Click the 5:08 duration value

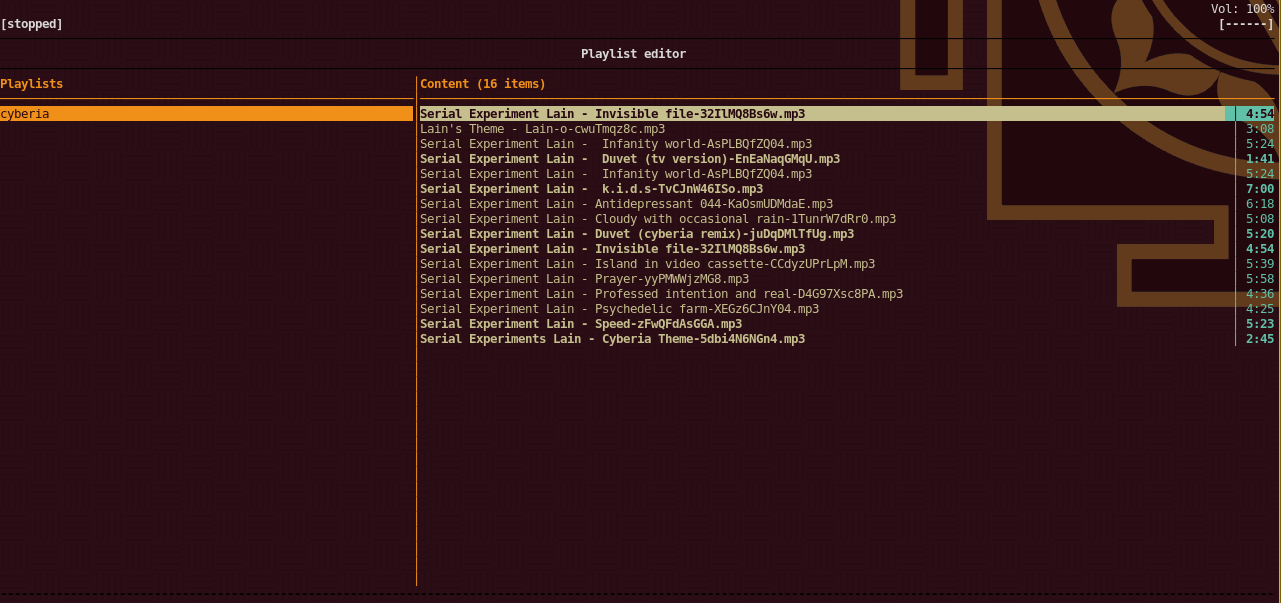1260,219
